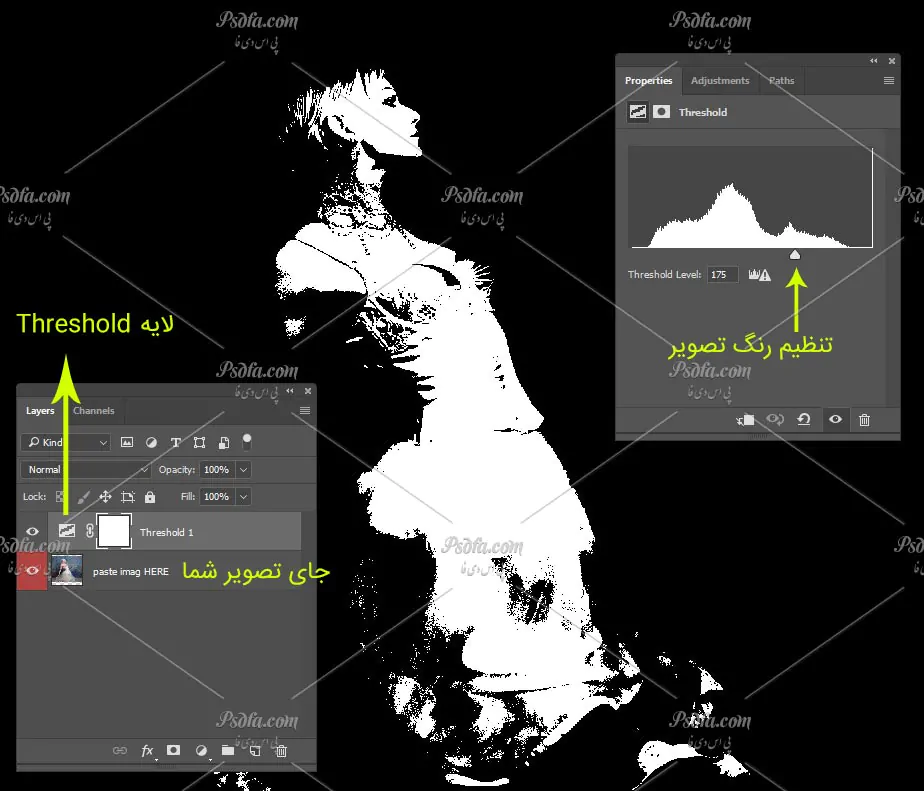
Task: Click mask link icon on Threshold 1 layer
Action: point(90,531)
